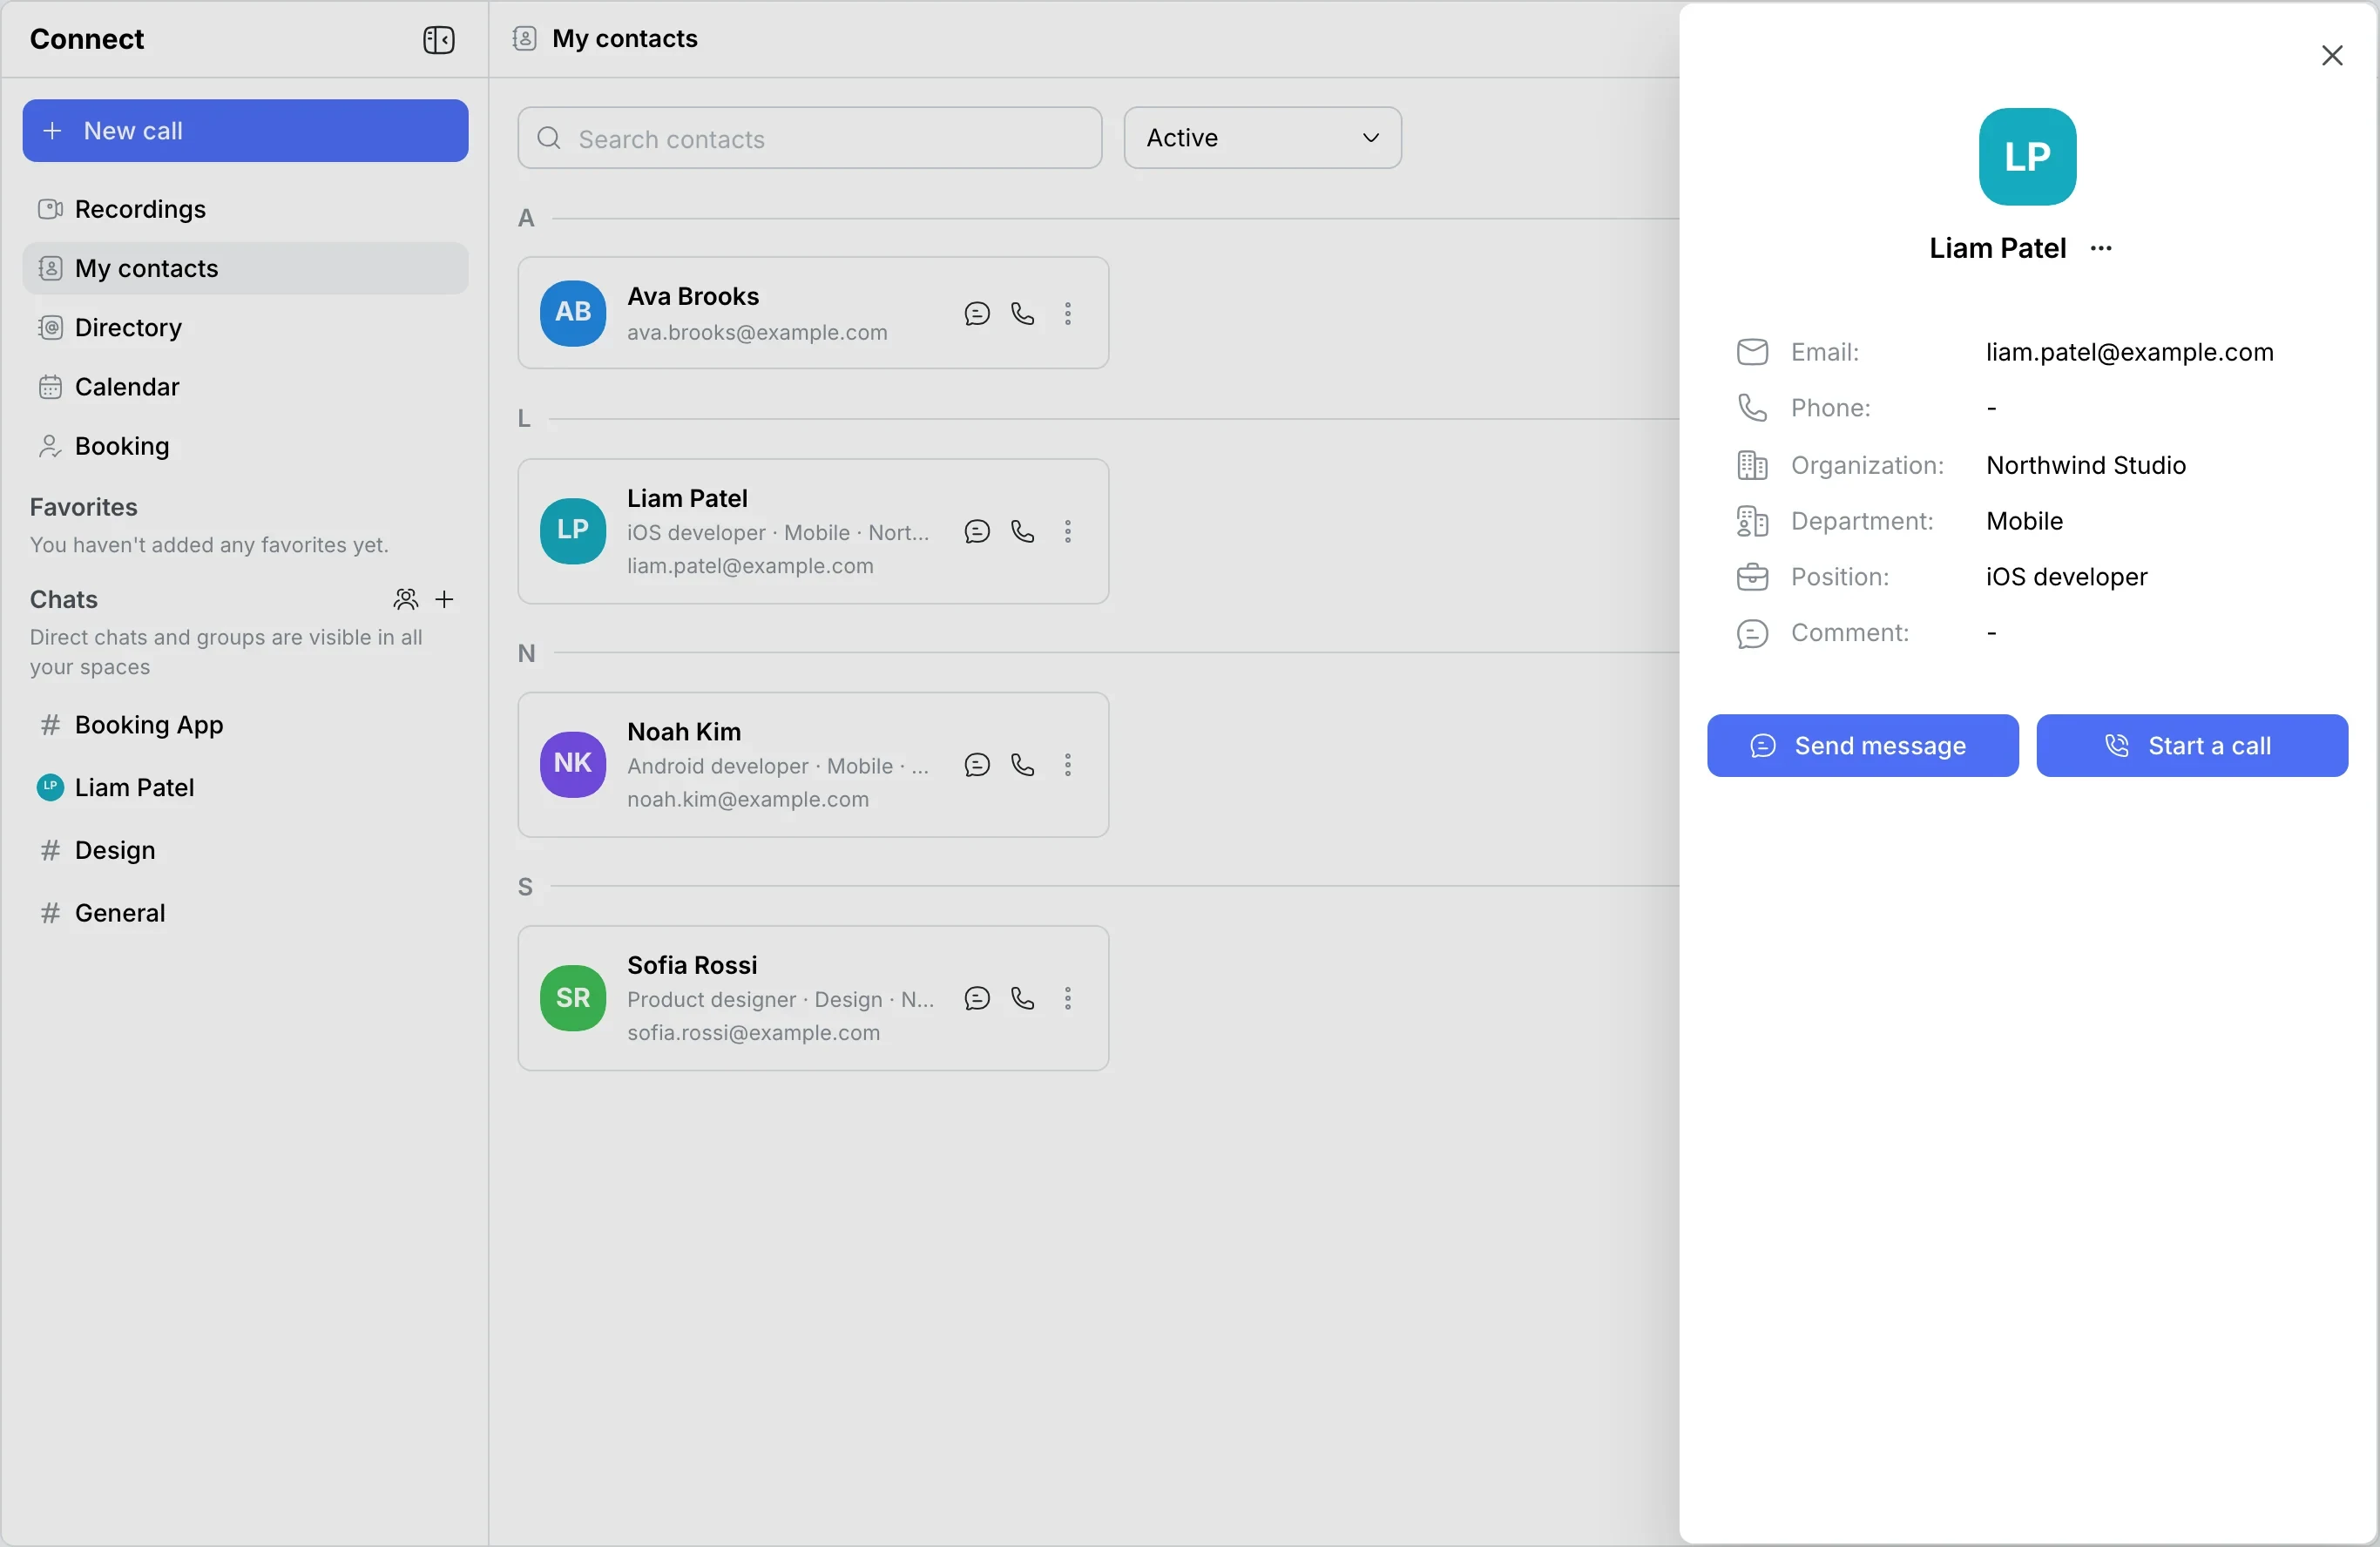Select the Noah Kim contact name
Screen dimensions: 2380x1547
(684, 732)
